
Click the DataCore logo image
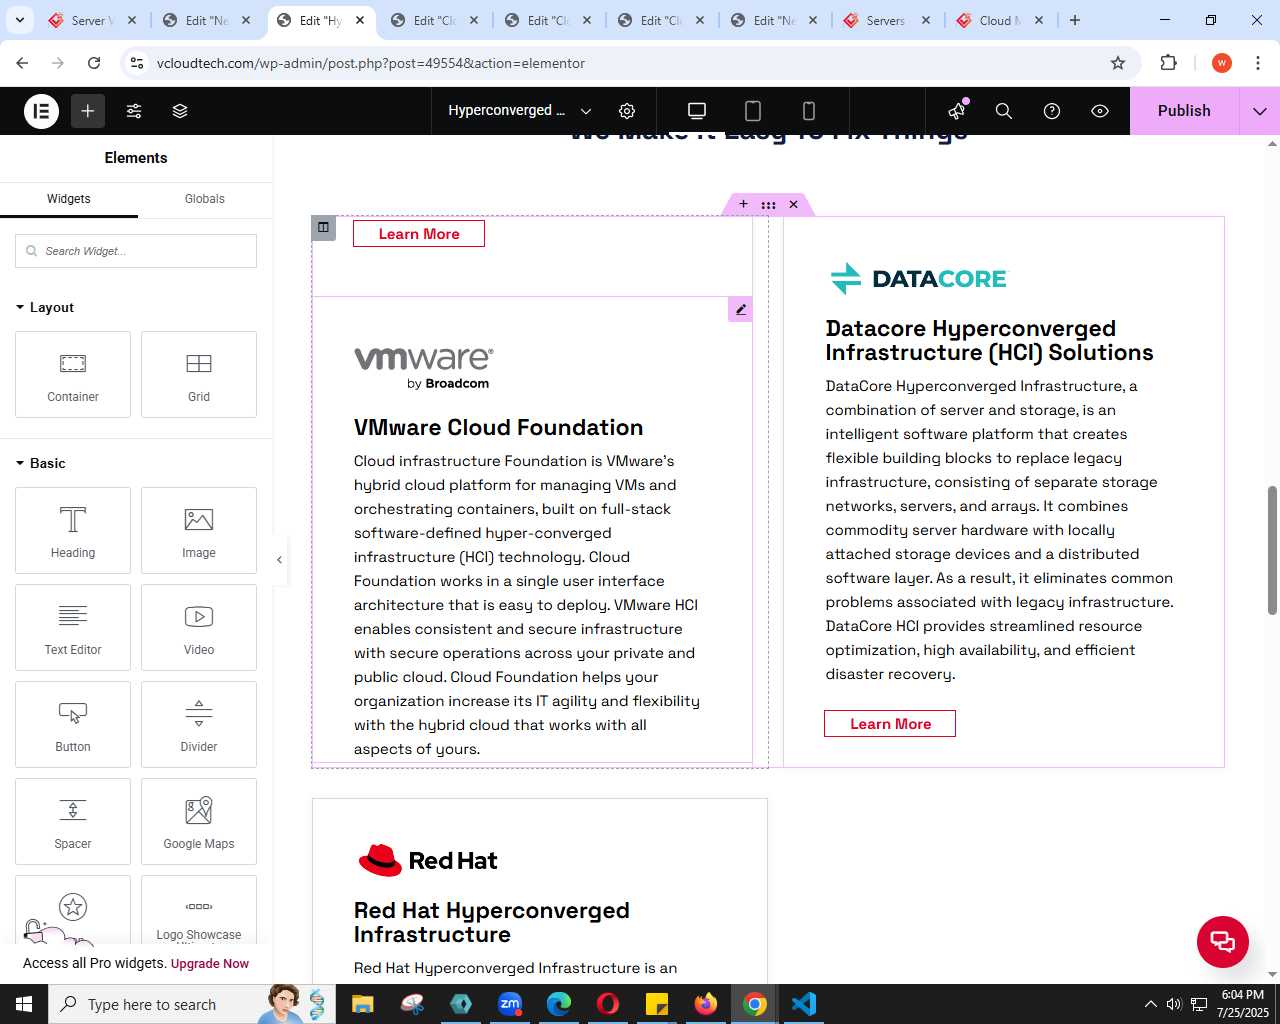coord(920,278)
